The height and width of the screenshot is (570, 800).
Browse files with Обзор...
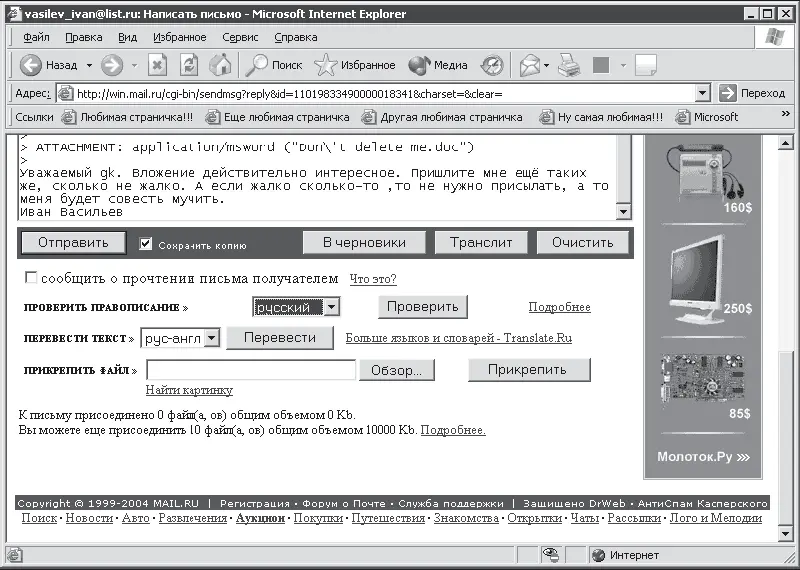pyautogui.click(x=396, y=370)
